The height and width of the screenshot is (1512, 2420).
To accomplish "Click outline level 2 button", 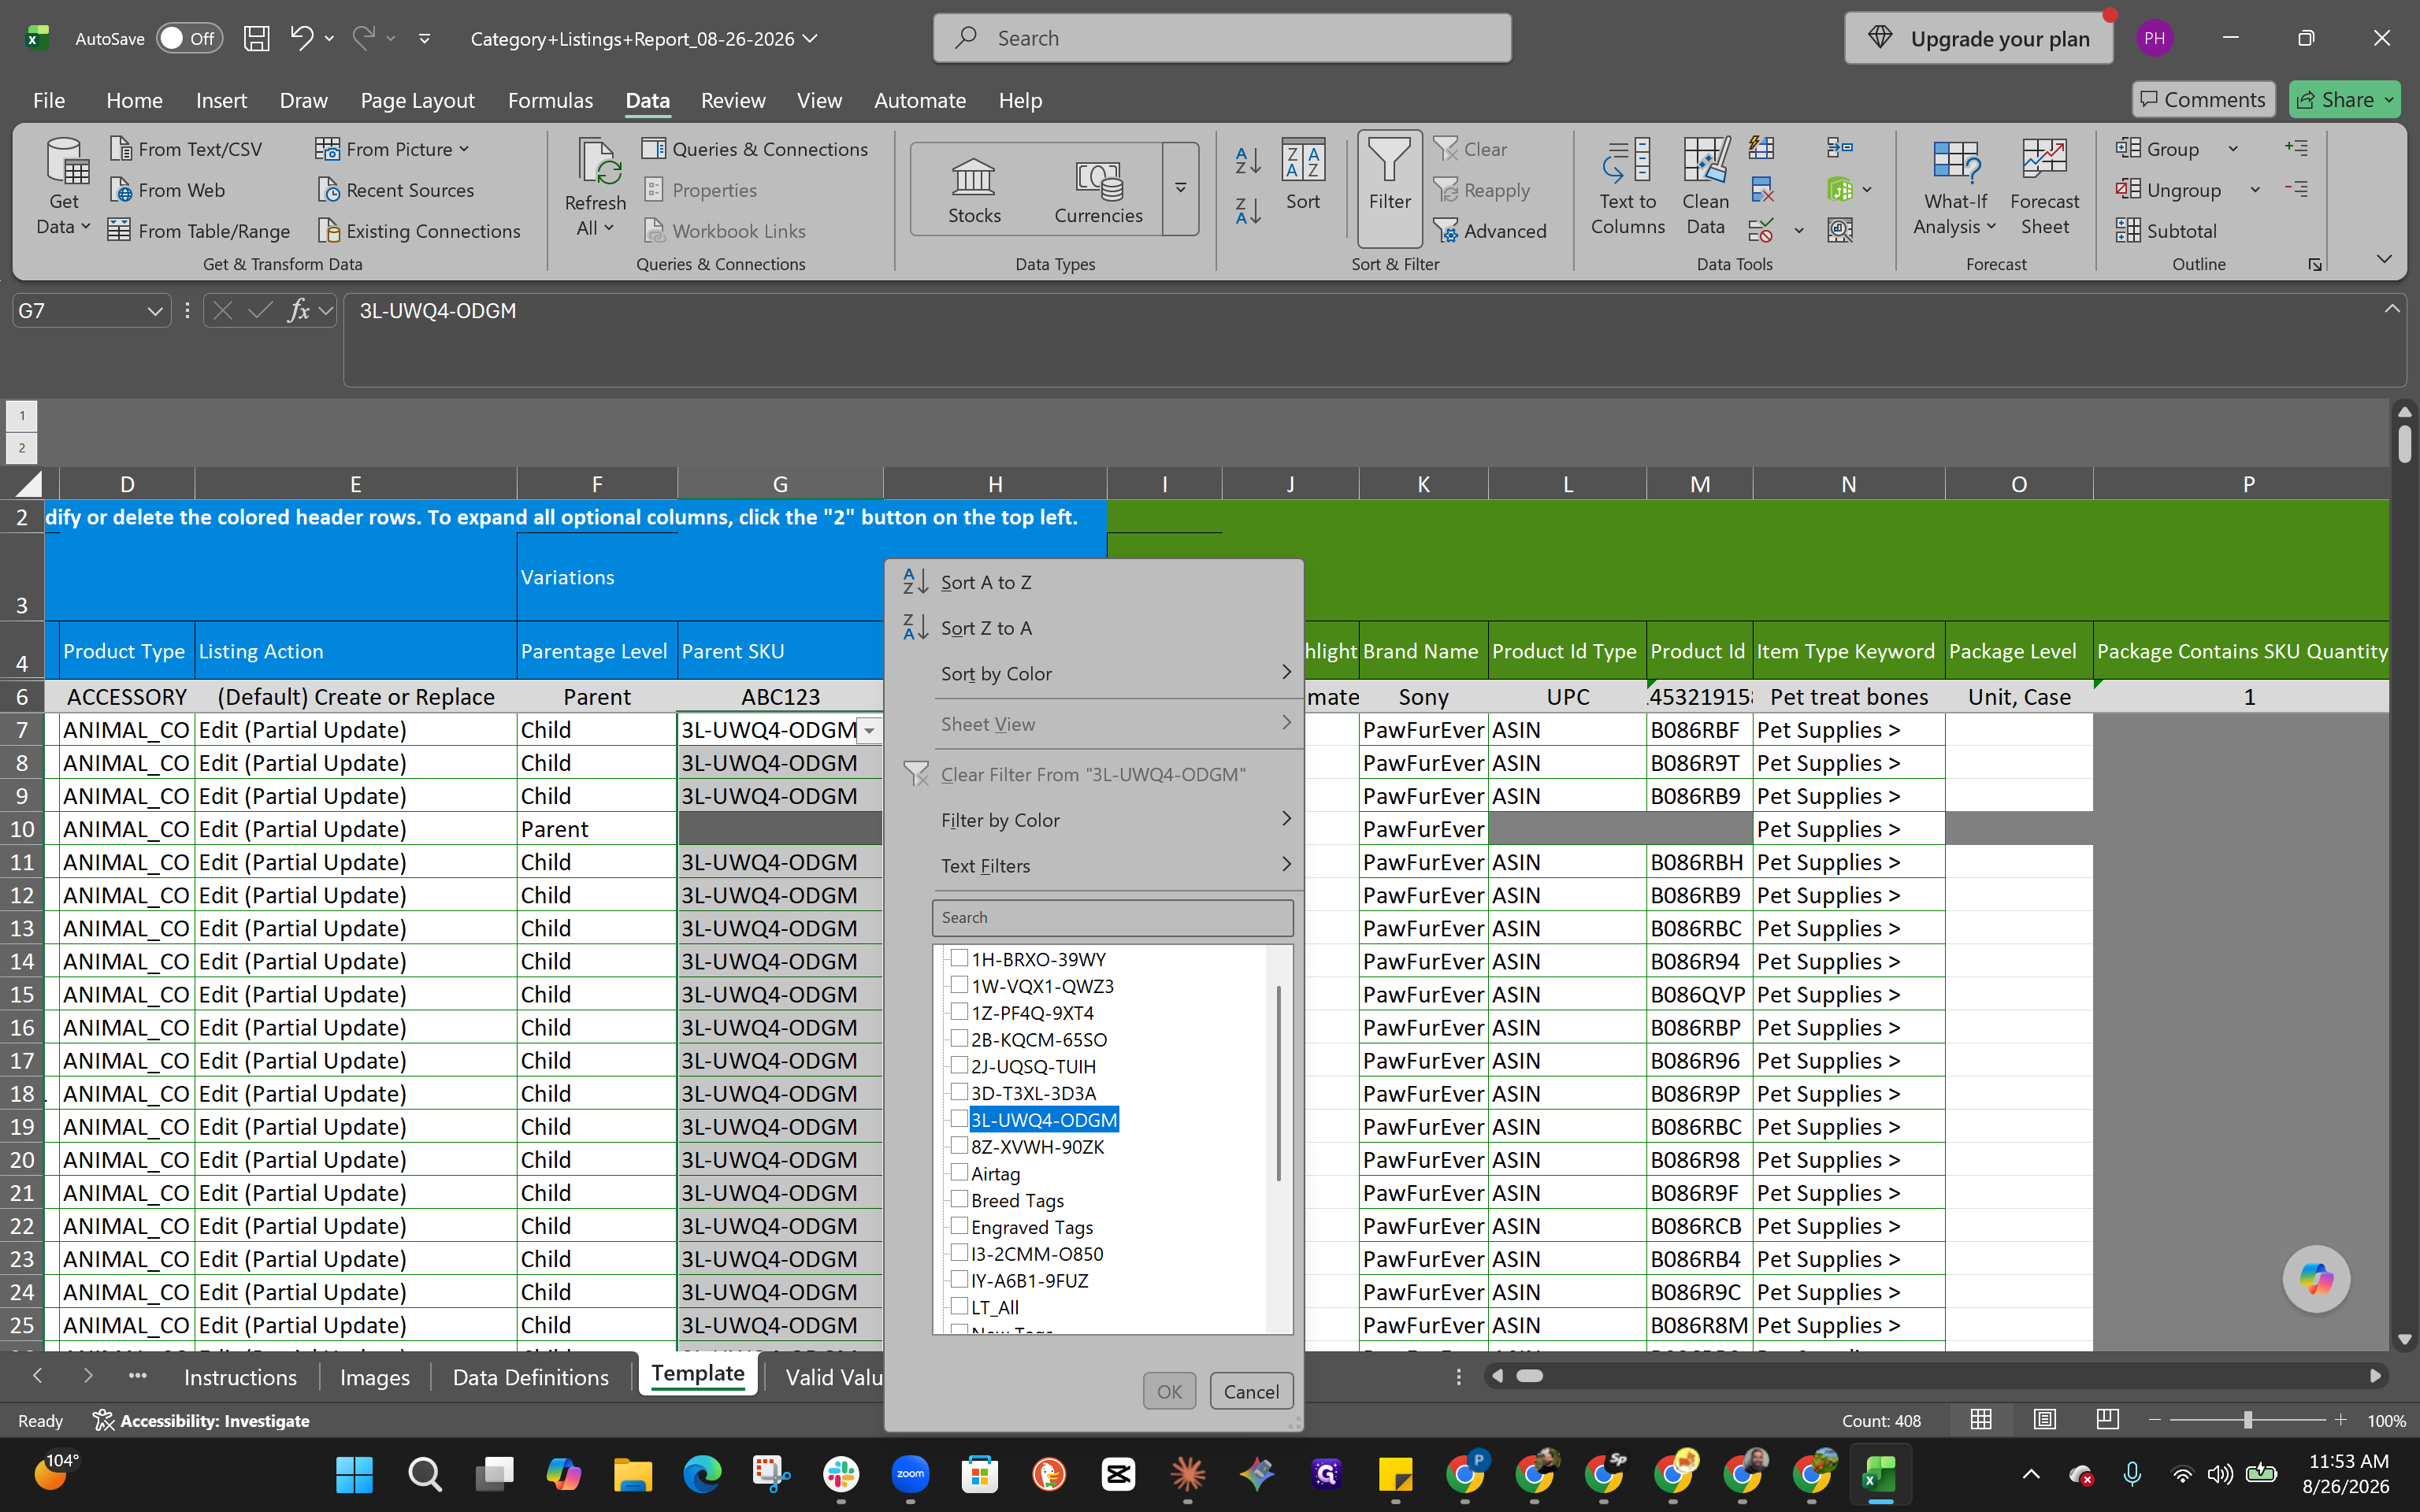I will (x=22, y=448).
